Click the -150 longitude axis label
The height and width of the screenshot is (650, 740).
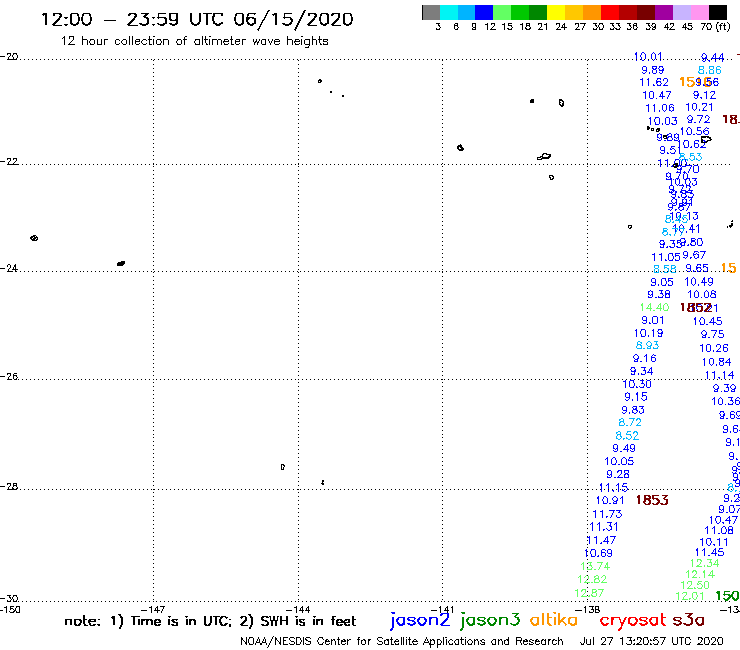pyautogui.click(x=10, y=610)
